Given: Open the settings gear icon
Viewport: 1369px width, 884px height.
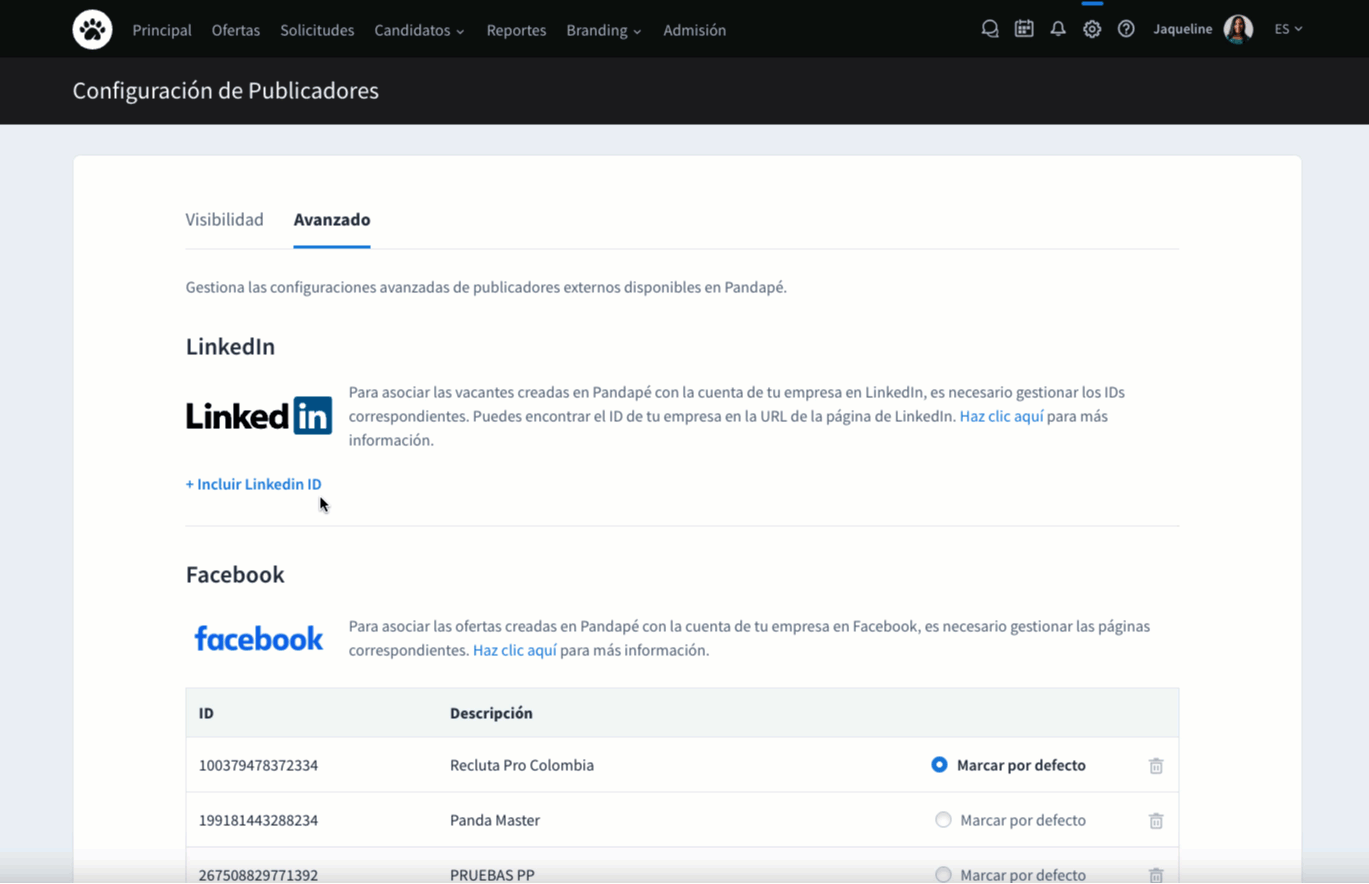Looking at the screenshot, I should pyautogui.click(x=1092, y=29).
